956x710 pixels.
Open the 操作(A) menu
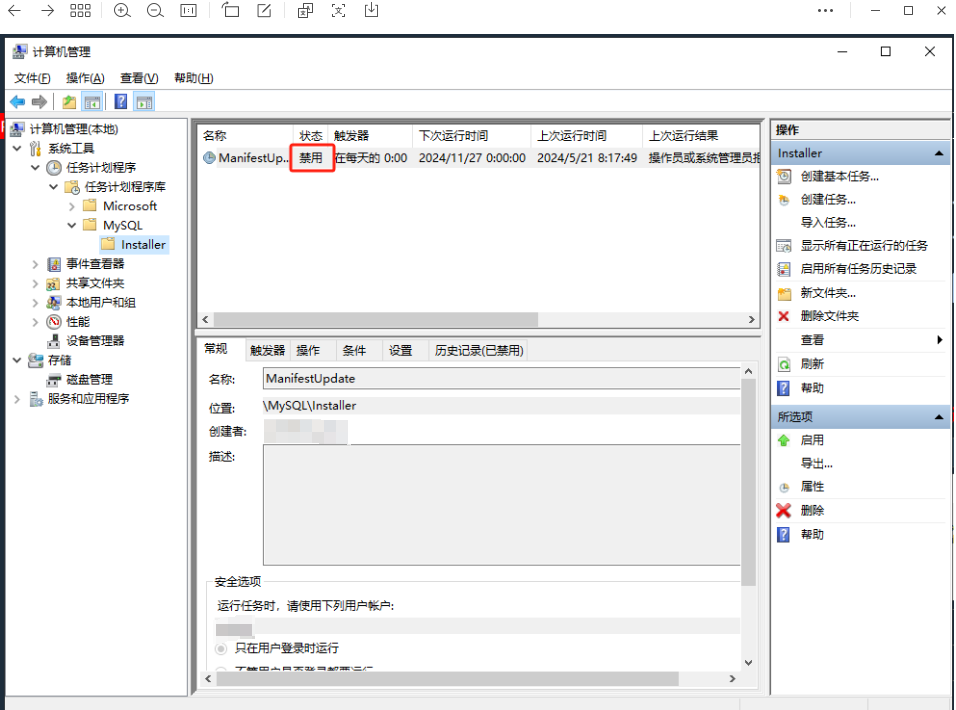[85, 77]
